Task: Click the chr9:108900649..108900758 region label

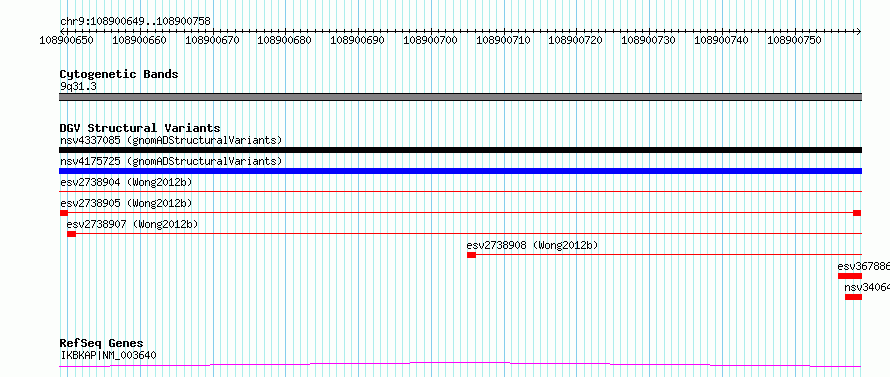Action: click(135, 22)
